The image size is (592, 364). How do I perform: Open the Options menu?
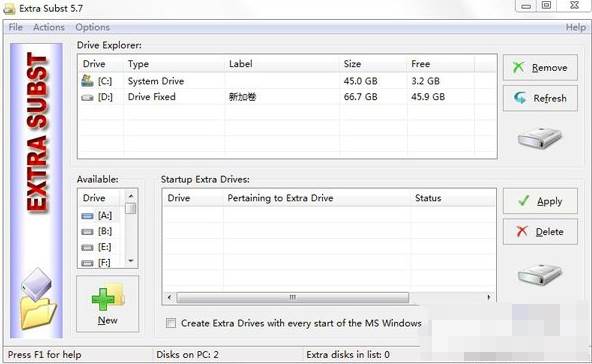(92, 27)
